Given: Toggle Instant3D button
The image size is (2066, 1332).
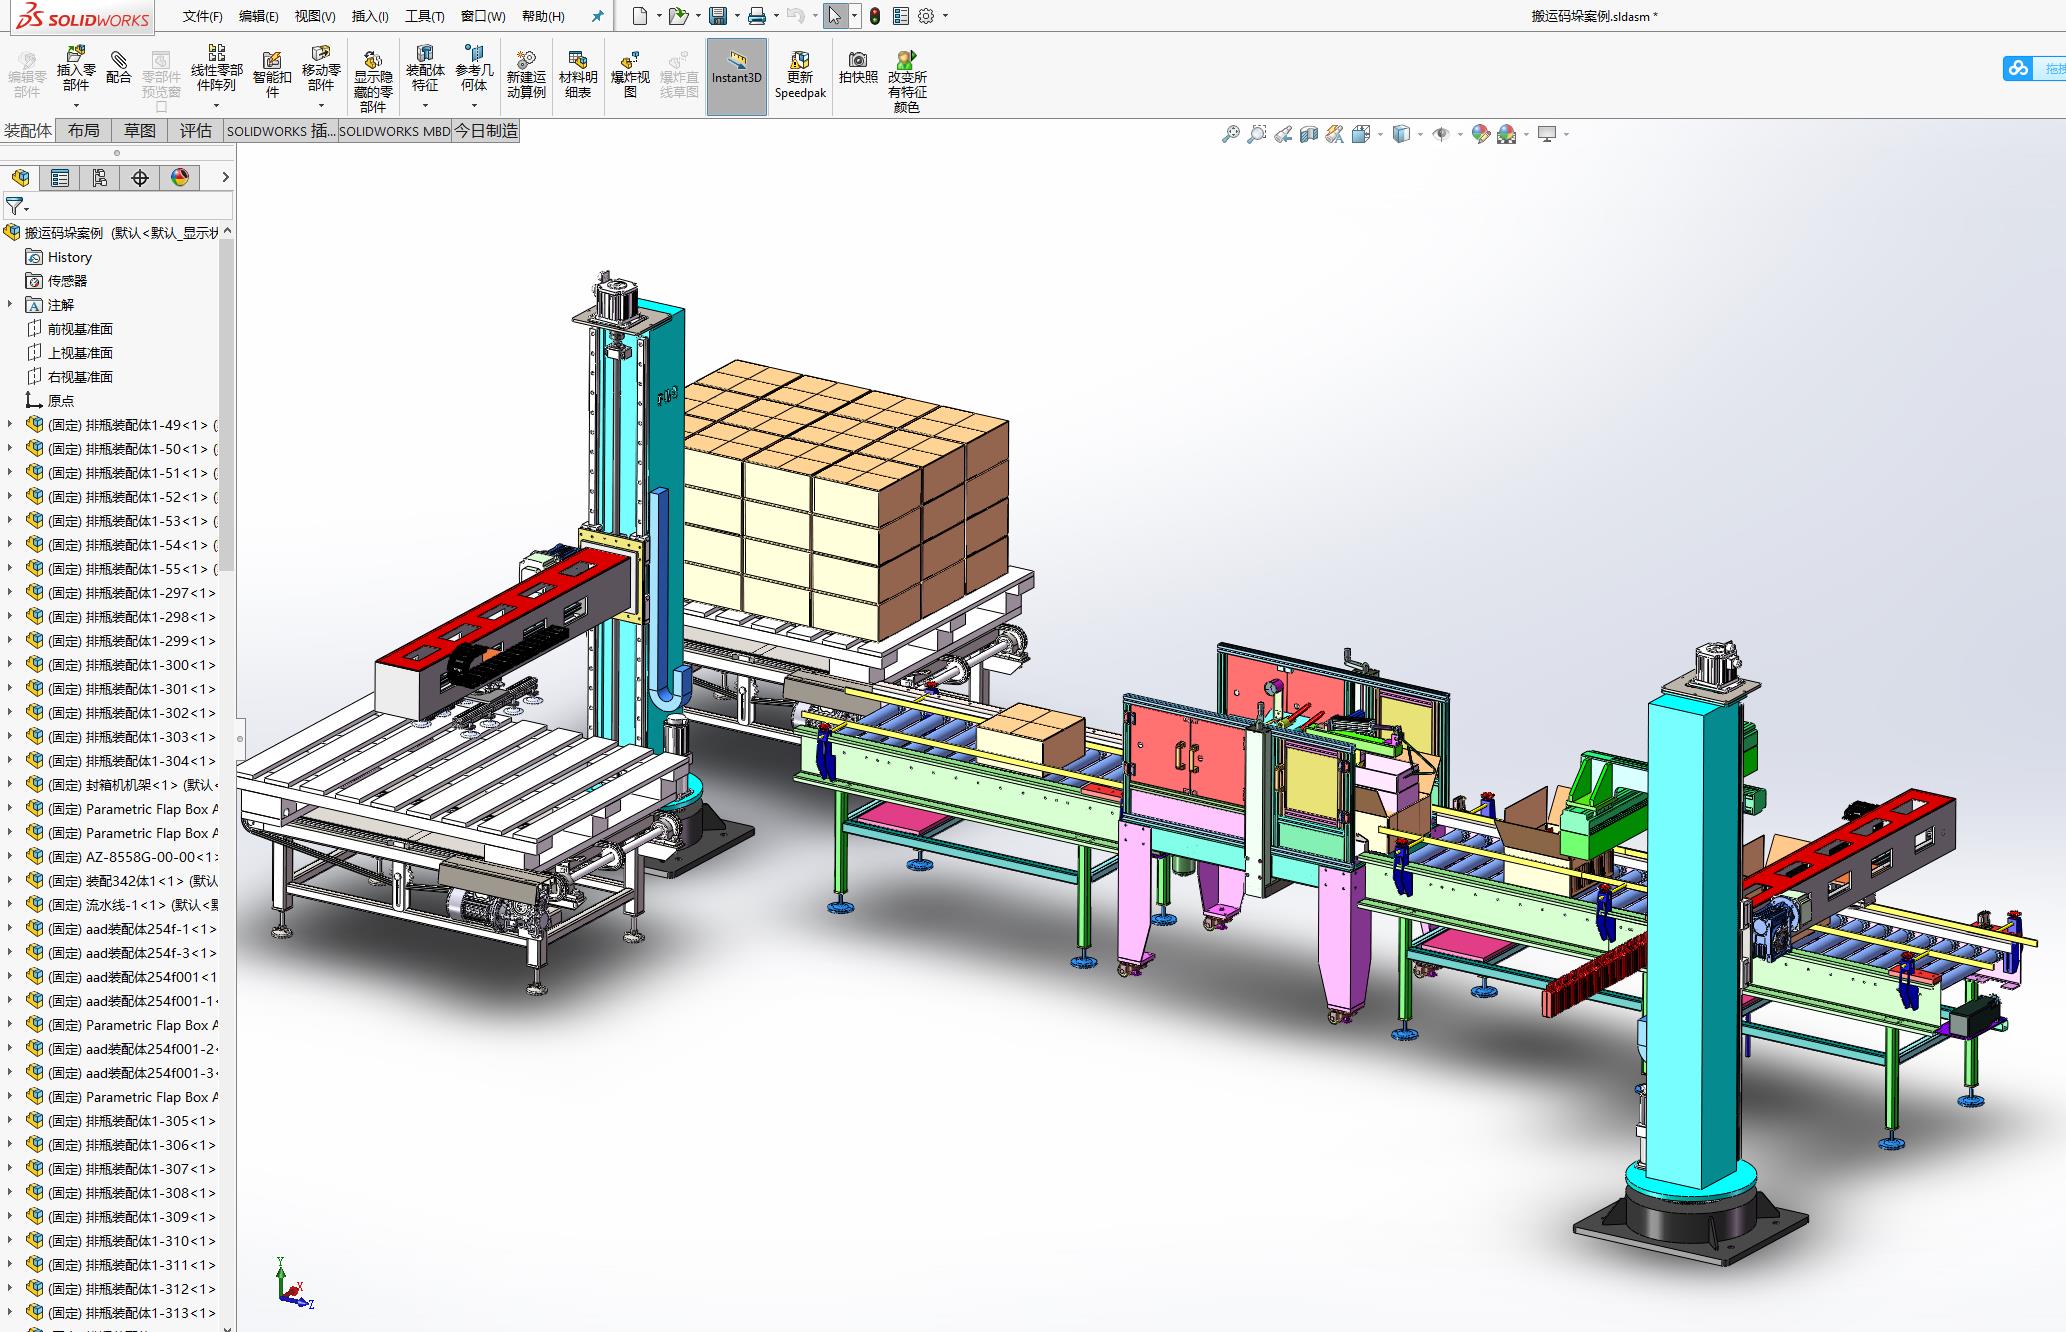Looking at the screenshot, I should point(737,76).
